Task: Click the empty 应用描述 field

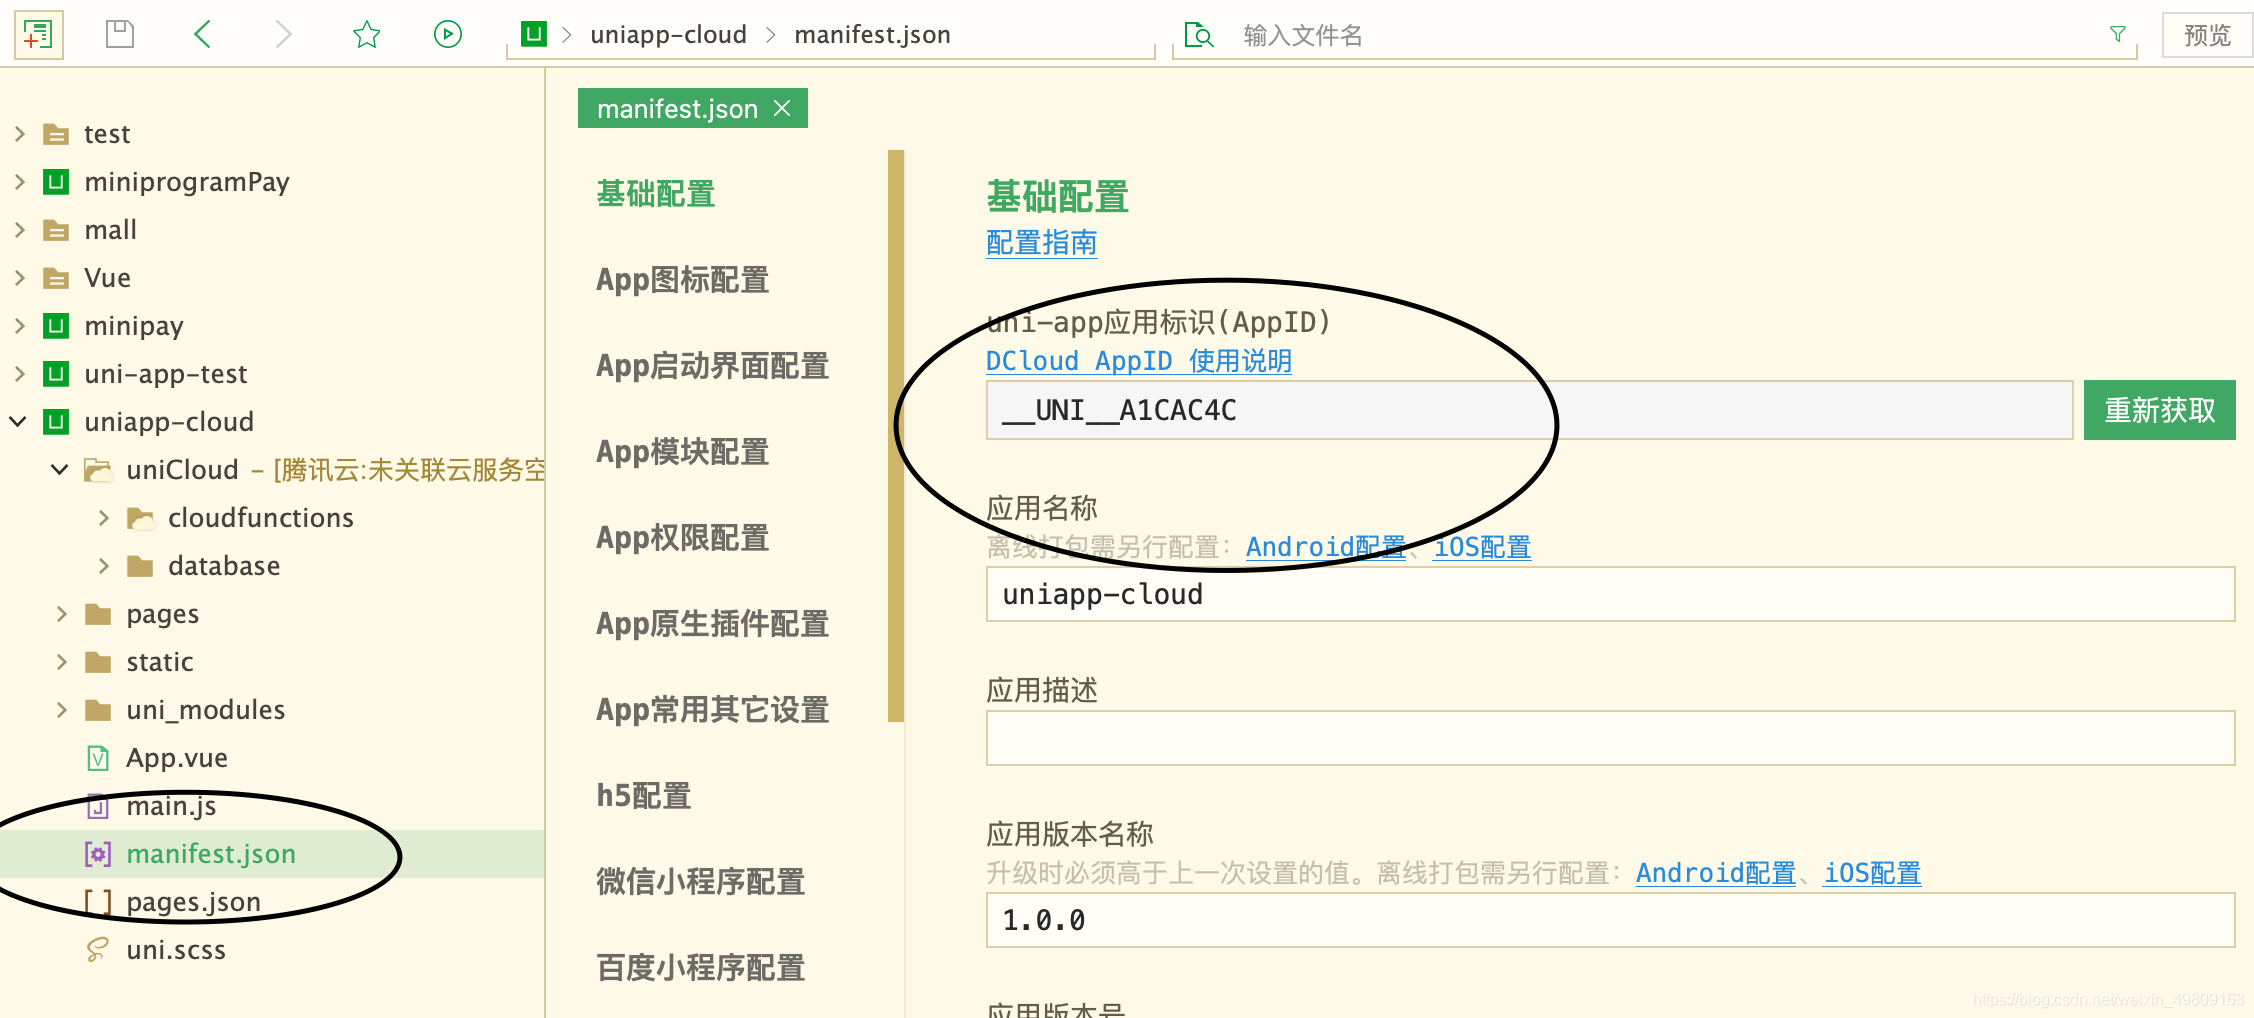Action: [1610, 738]
